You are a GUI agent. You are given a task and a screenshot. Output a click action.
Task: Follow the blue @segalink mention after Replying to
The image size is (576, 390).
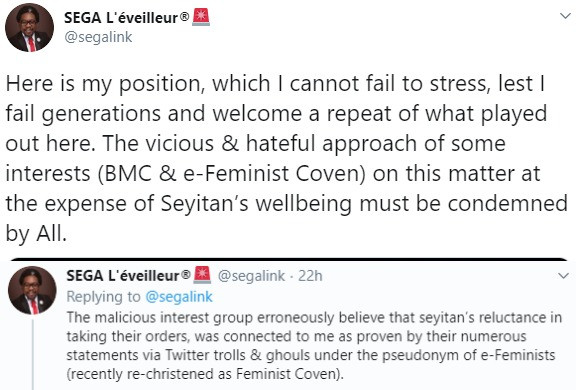pyautogui.click(x=179, y=297)
